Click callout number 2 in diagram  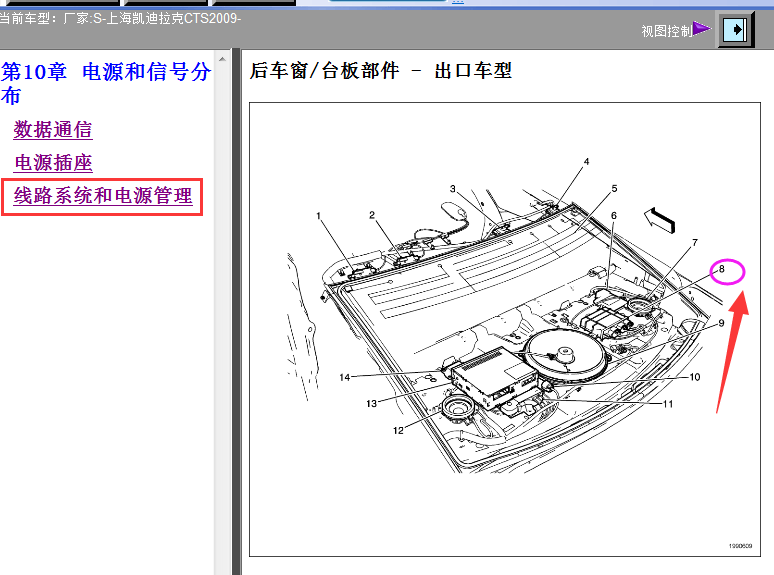(x=372, y=215)
